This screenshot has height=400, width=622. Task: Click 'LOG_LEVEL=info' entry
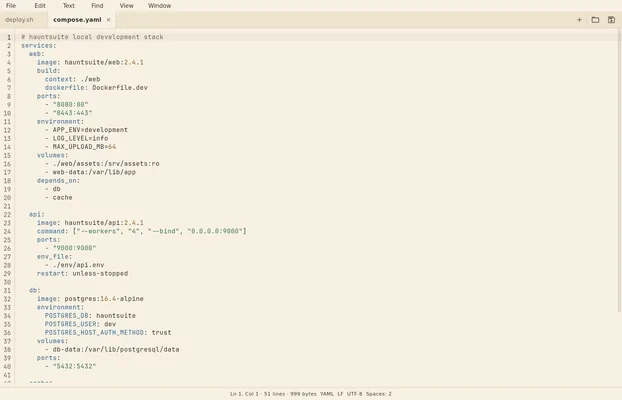(x=80, y=138)
